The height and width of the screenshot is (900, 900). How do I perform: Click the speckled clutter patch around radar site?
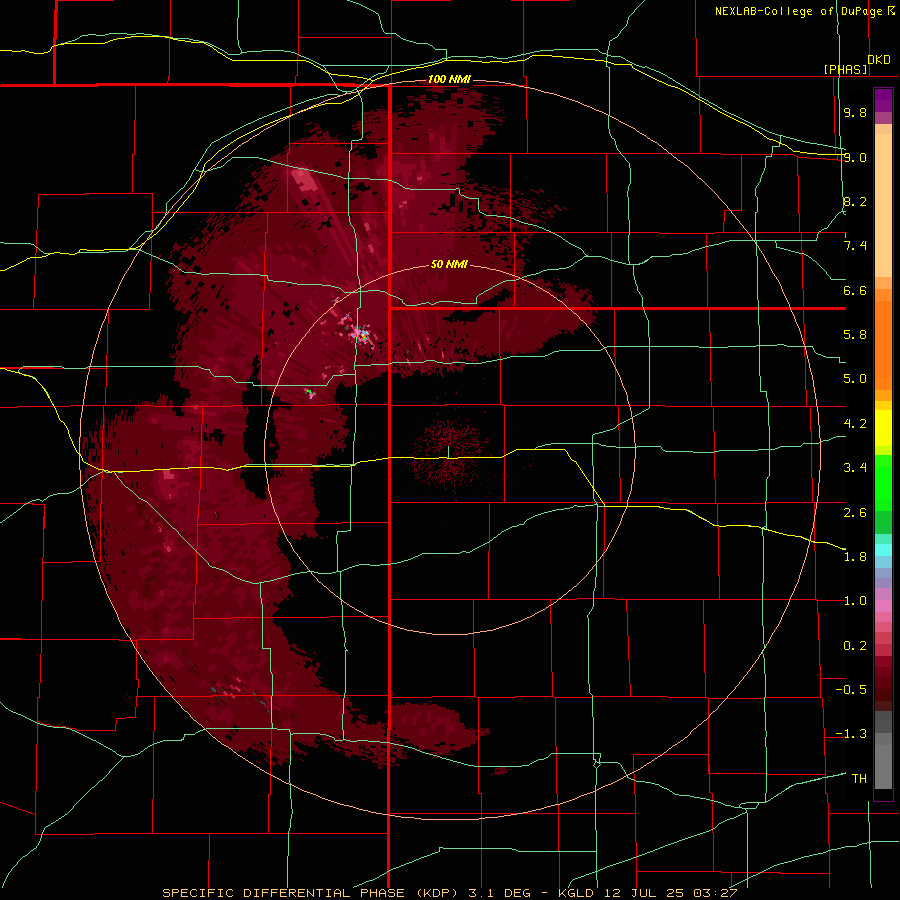tap(448, 452)
